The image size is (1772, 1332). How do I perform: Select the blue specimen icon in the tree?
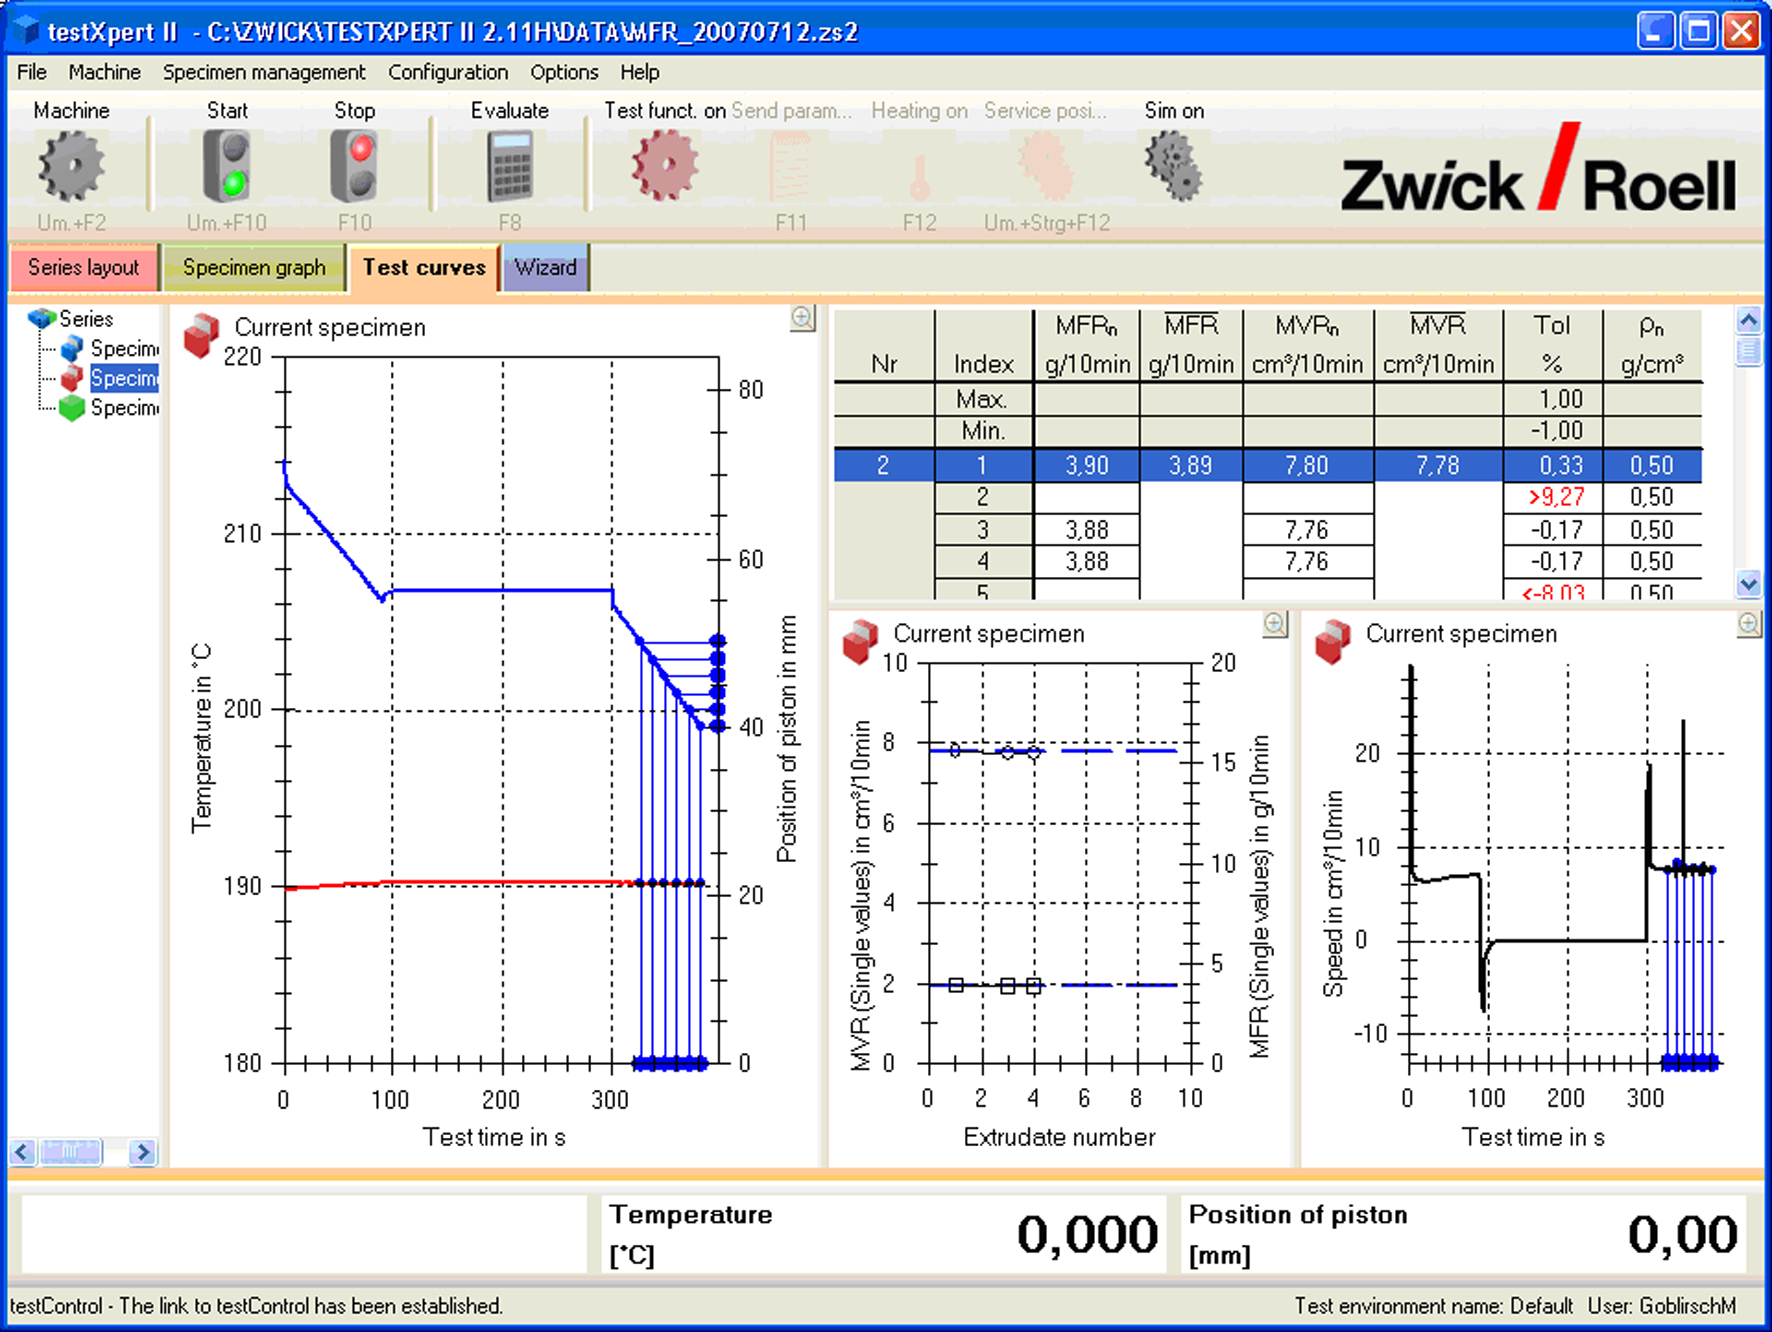(72, 349)
